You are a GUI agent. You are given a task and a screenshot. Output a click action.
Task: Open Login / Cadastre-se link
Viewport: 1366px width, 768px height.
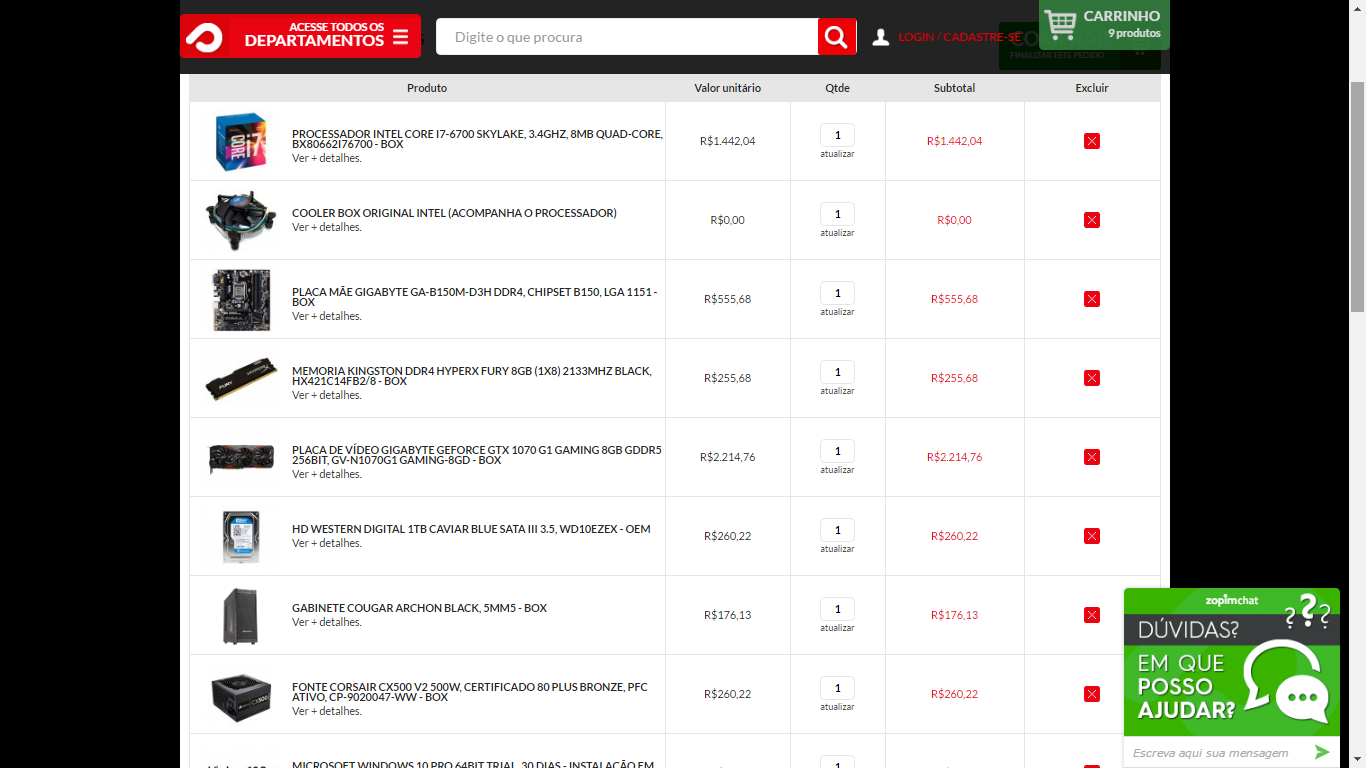[960, 37]
